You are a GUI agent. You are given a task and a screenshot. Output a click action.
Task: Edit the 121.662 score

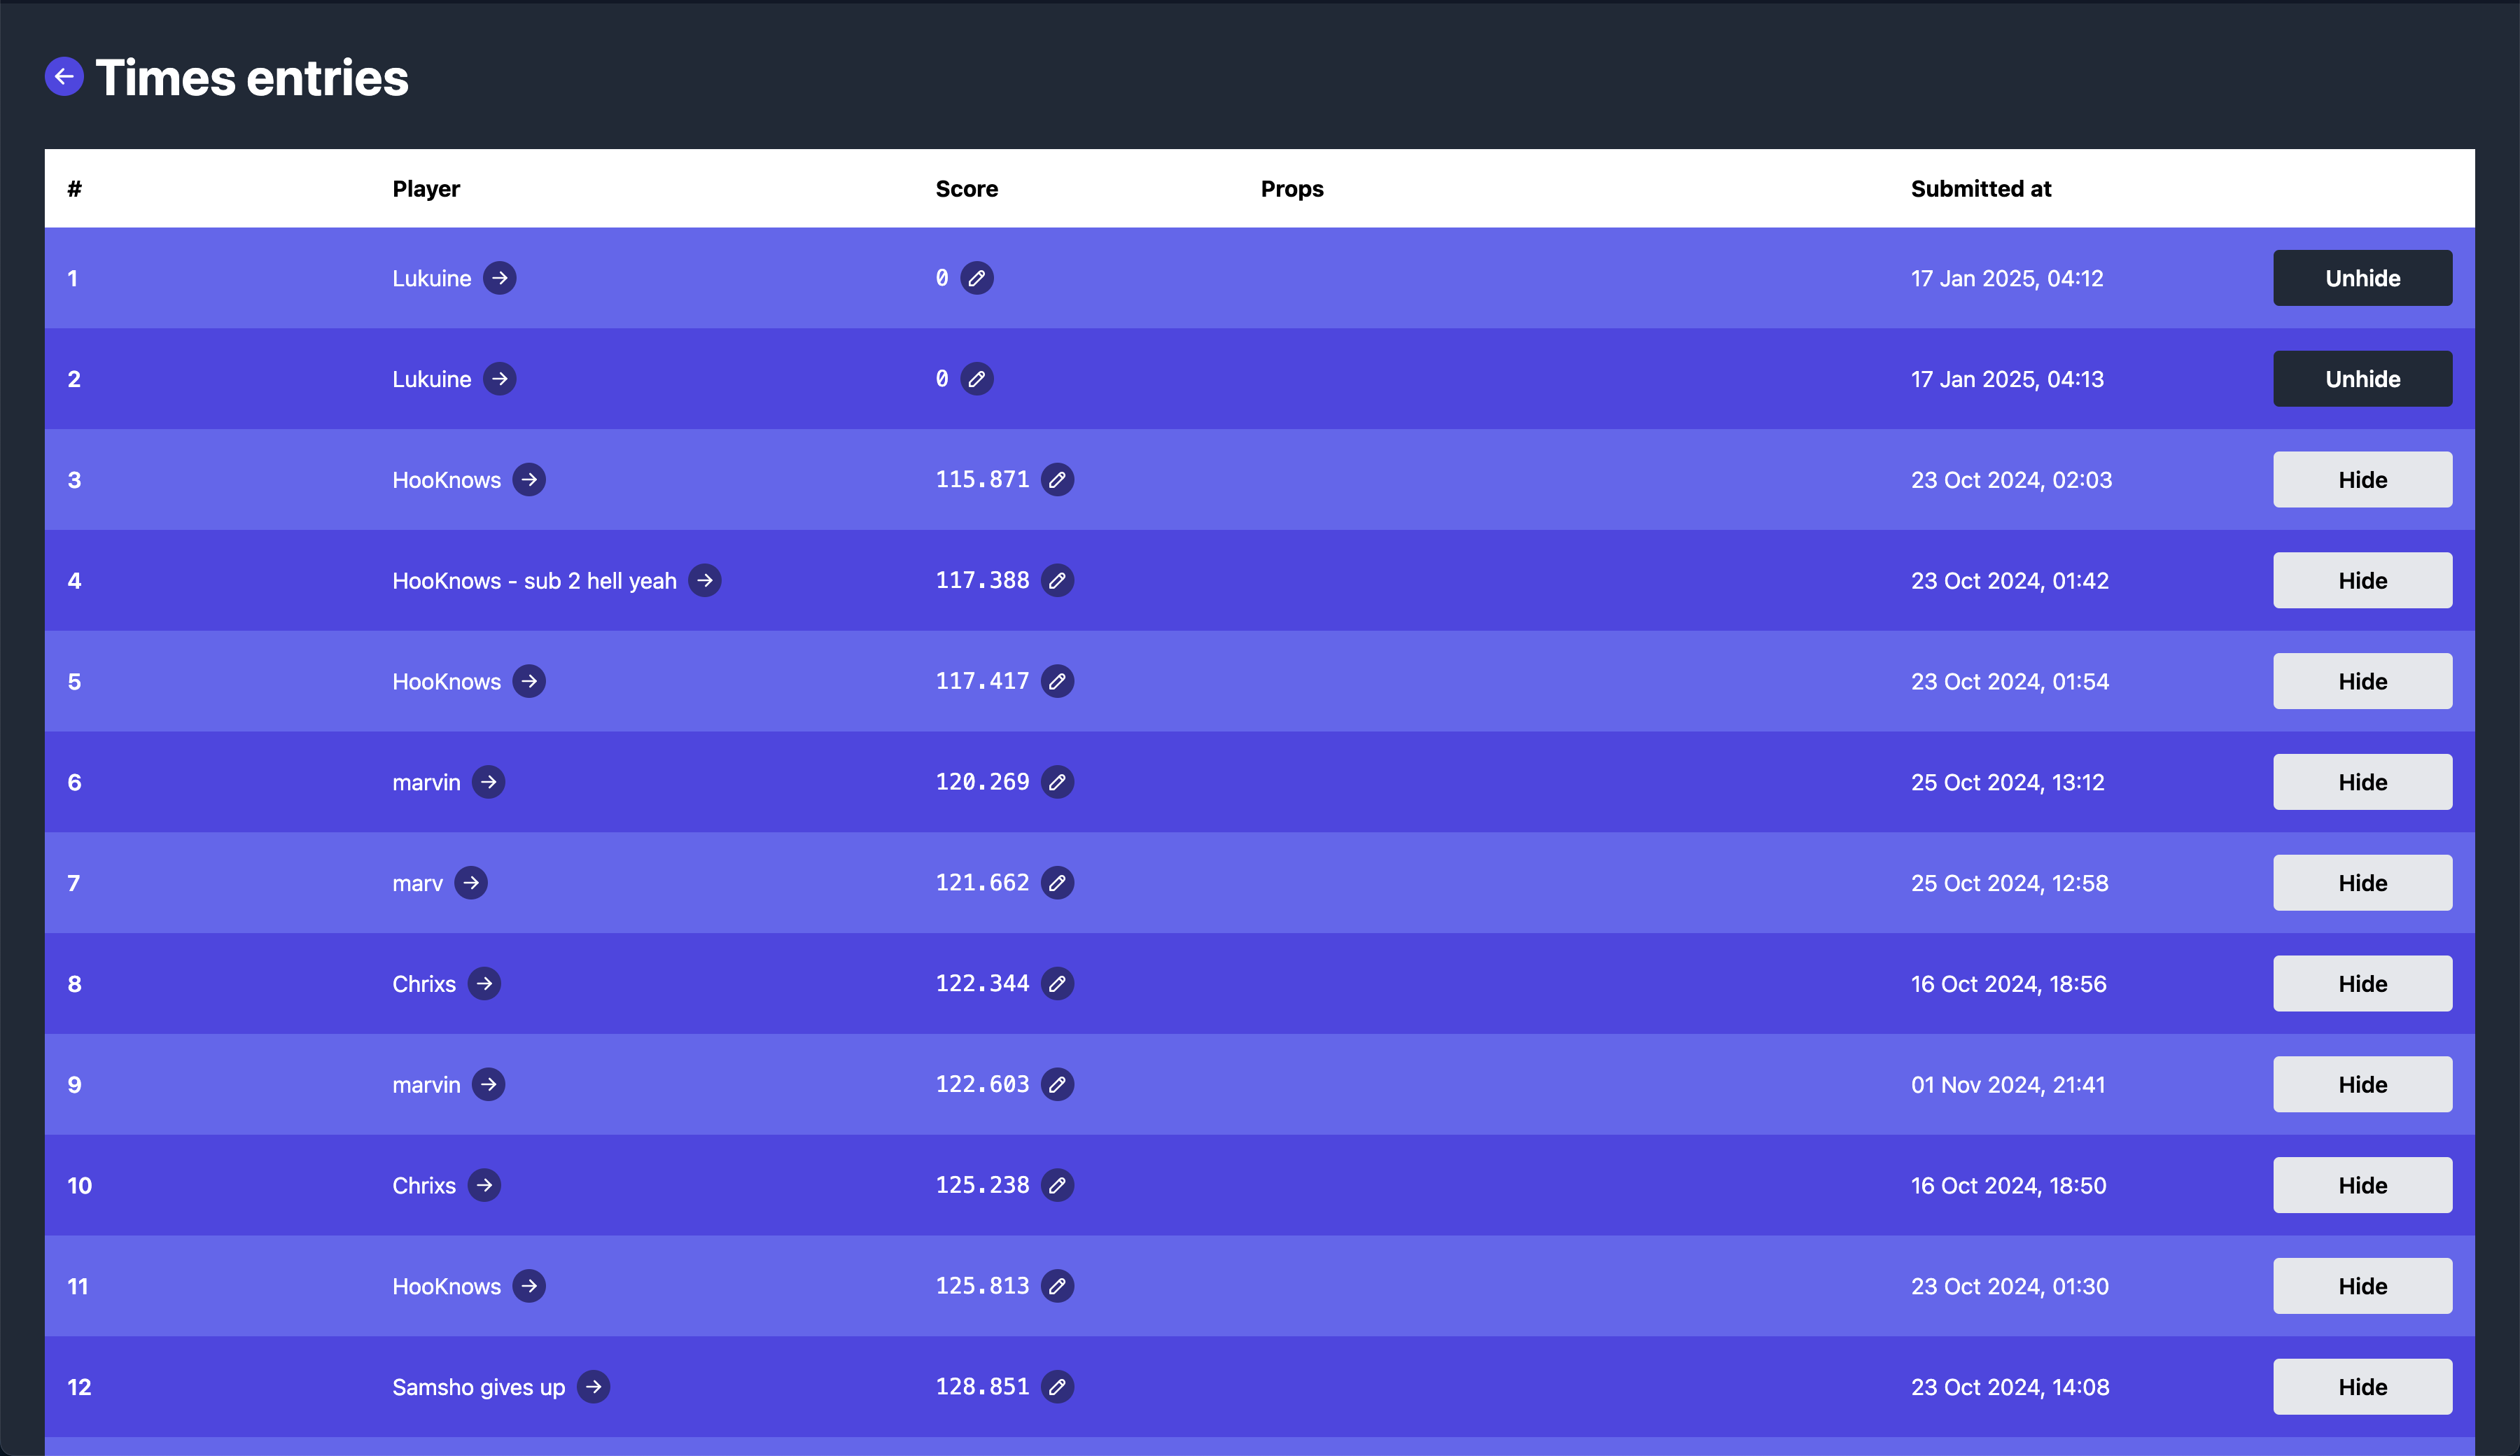(x=1057, y=883)
